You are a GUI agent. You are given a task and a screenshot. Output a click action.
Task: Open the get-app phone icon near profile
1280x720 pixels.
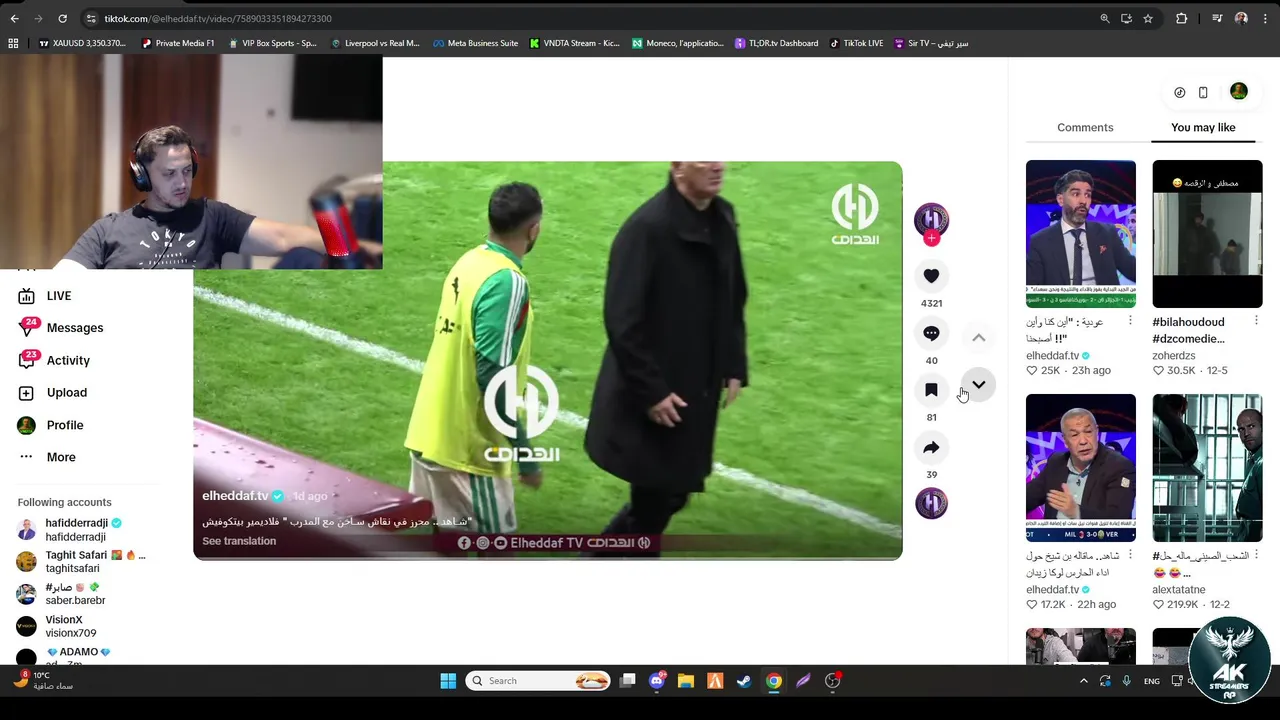pos(1203,92)
